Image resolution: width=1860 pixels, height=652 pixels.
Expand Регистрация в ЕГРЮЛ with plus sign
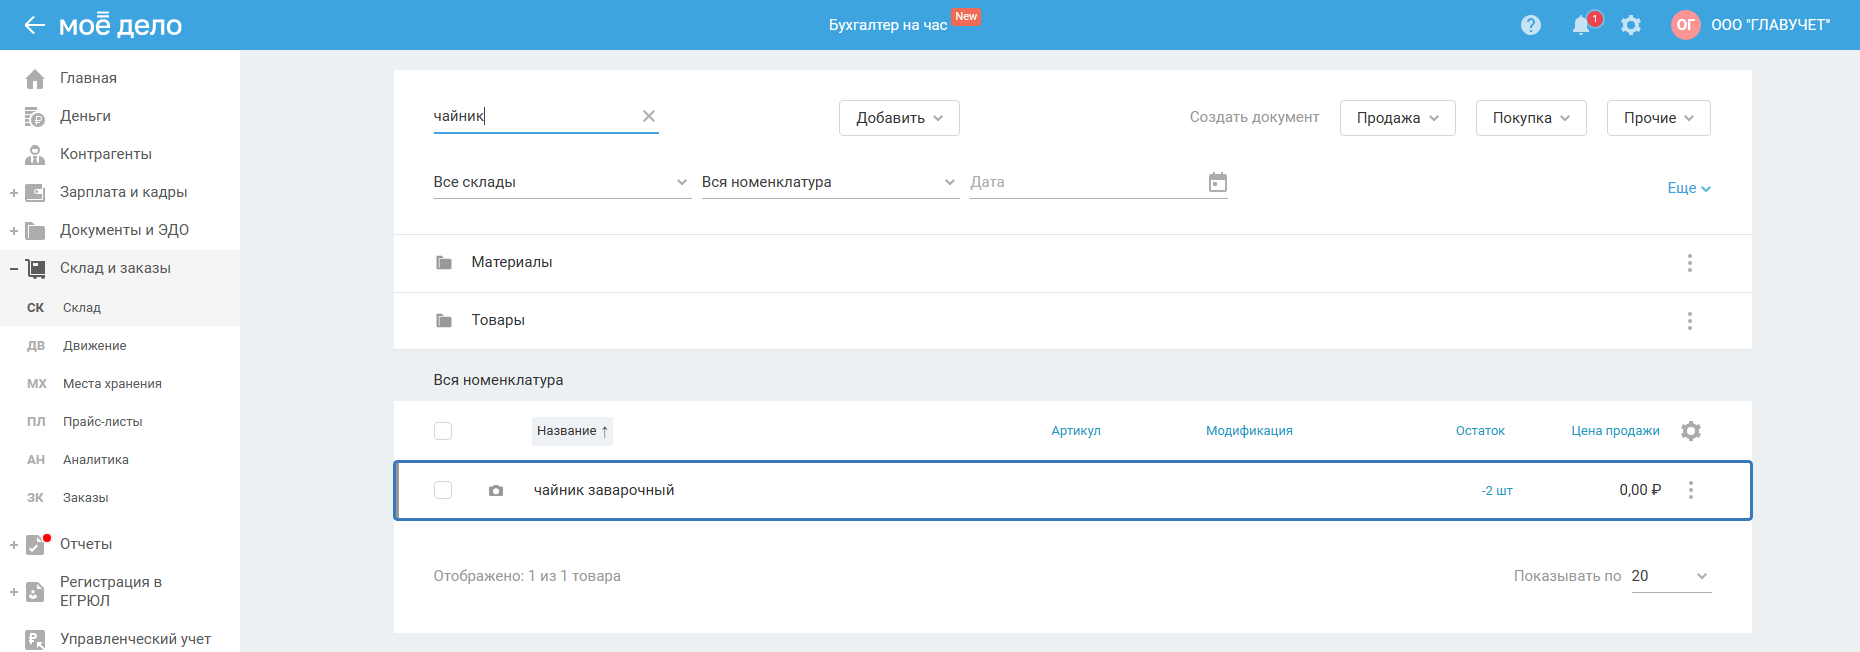[x=14, y=592]
